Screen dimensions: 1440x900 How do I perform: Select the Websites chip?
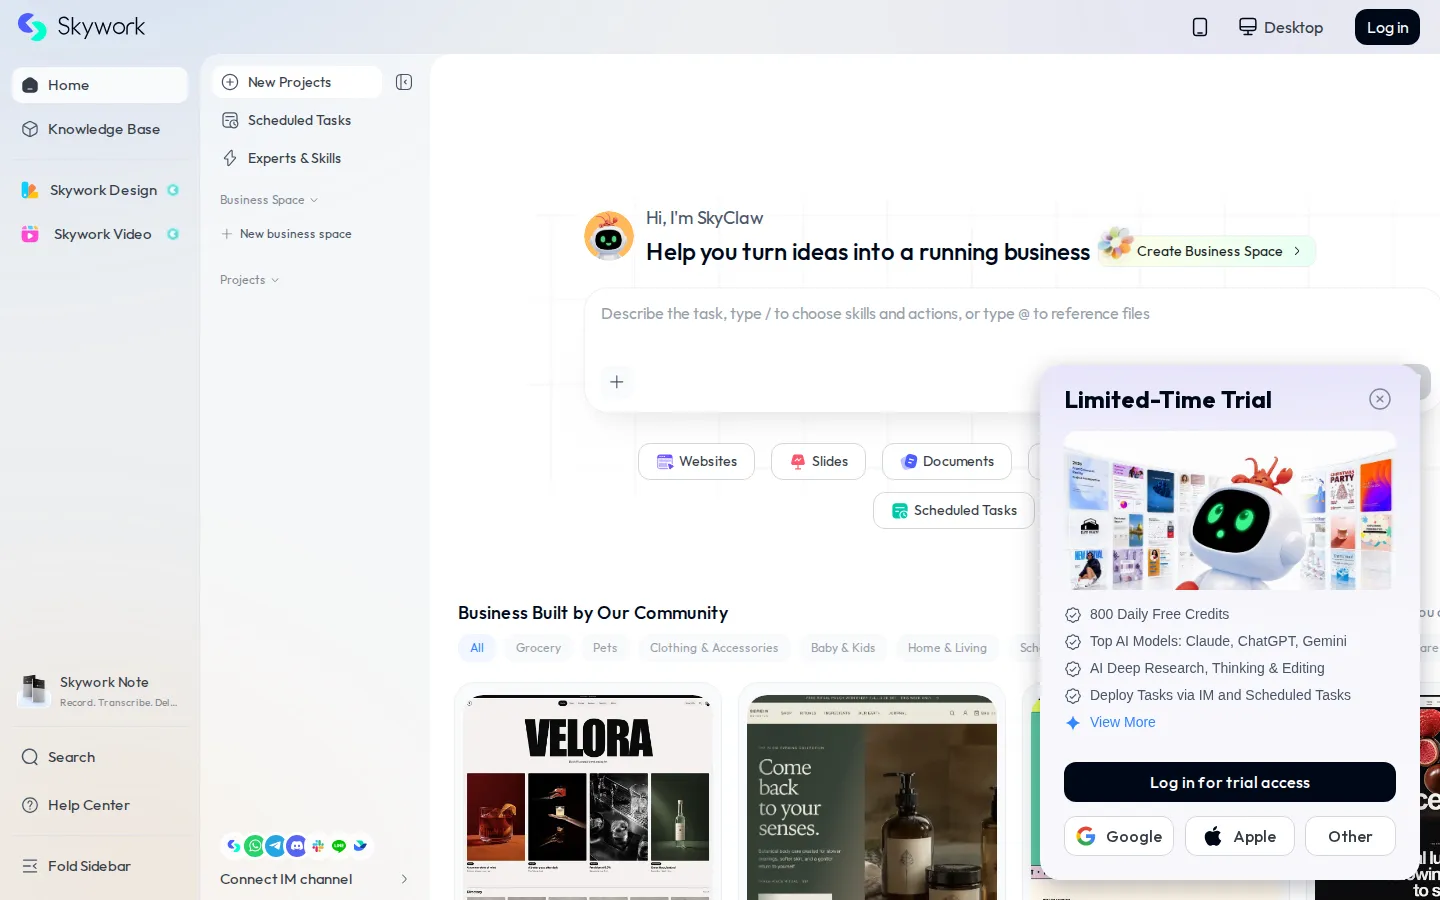click(x=696, y=461)
